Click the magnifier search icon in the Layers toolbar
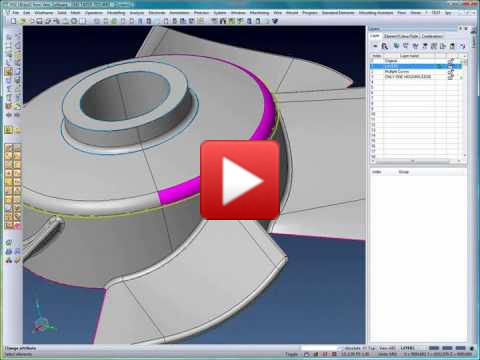This screenshot has width=480, height=360. coord(385,46)
